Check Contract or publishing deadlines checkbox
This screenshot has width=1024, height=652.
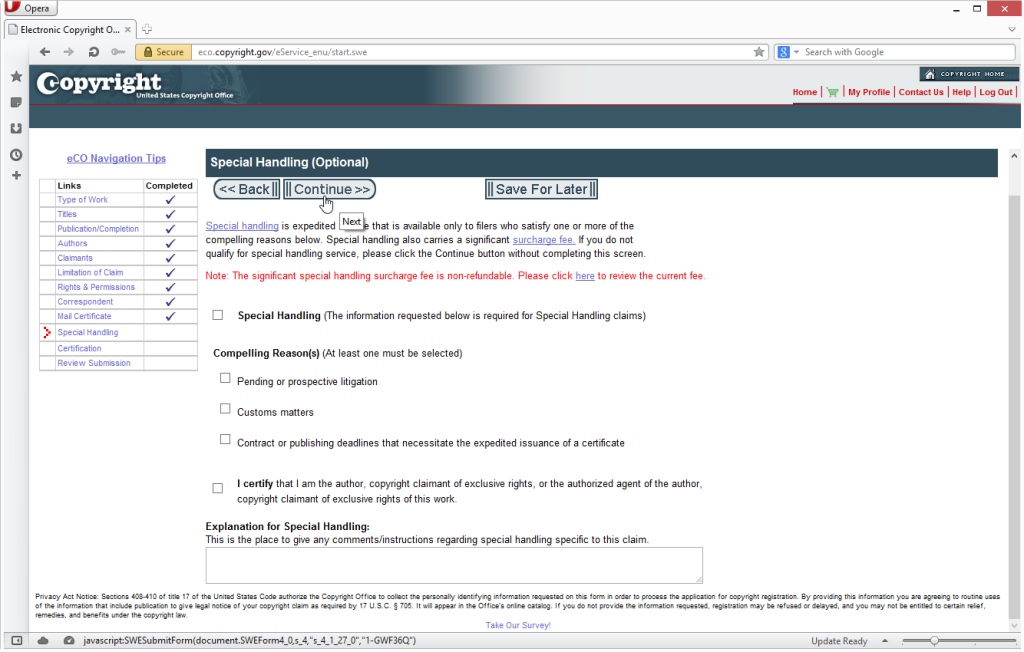tap(225, 440)
